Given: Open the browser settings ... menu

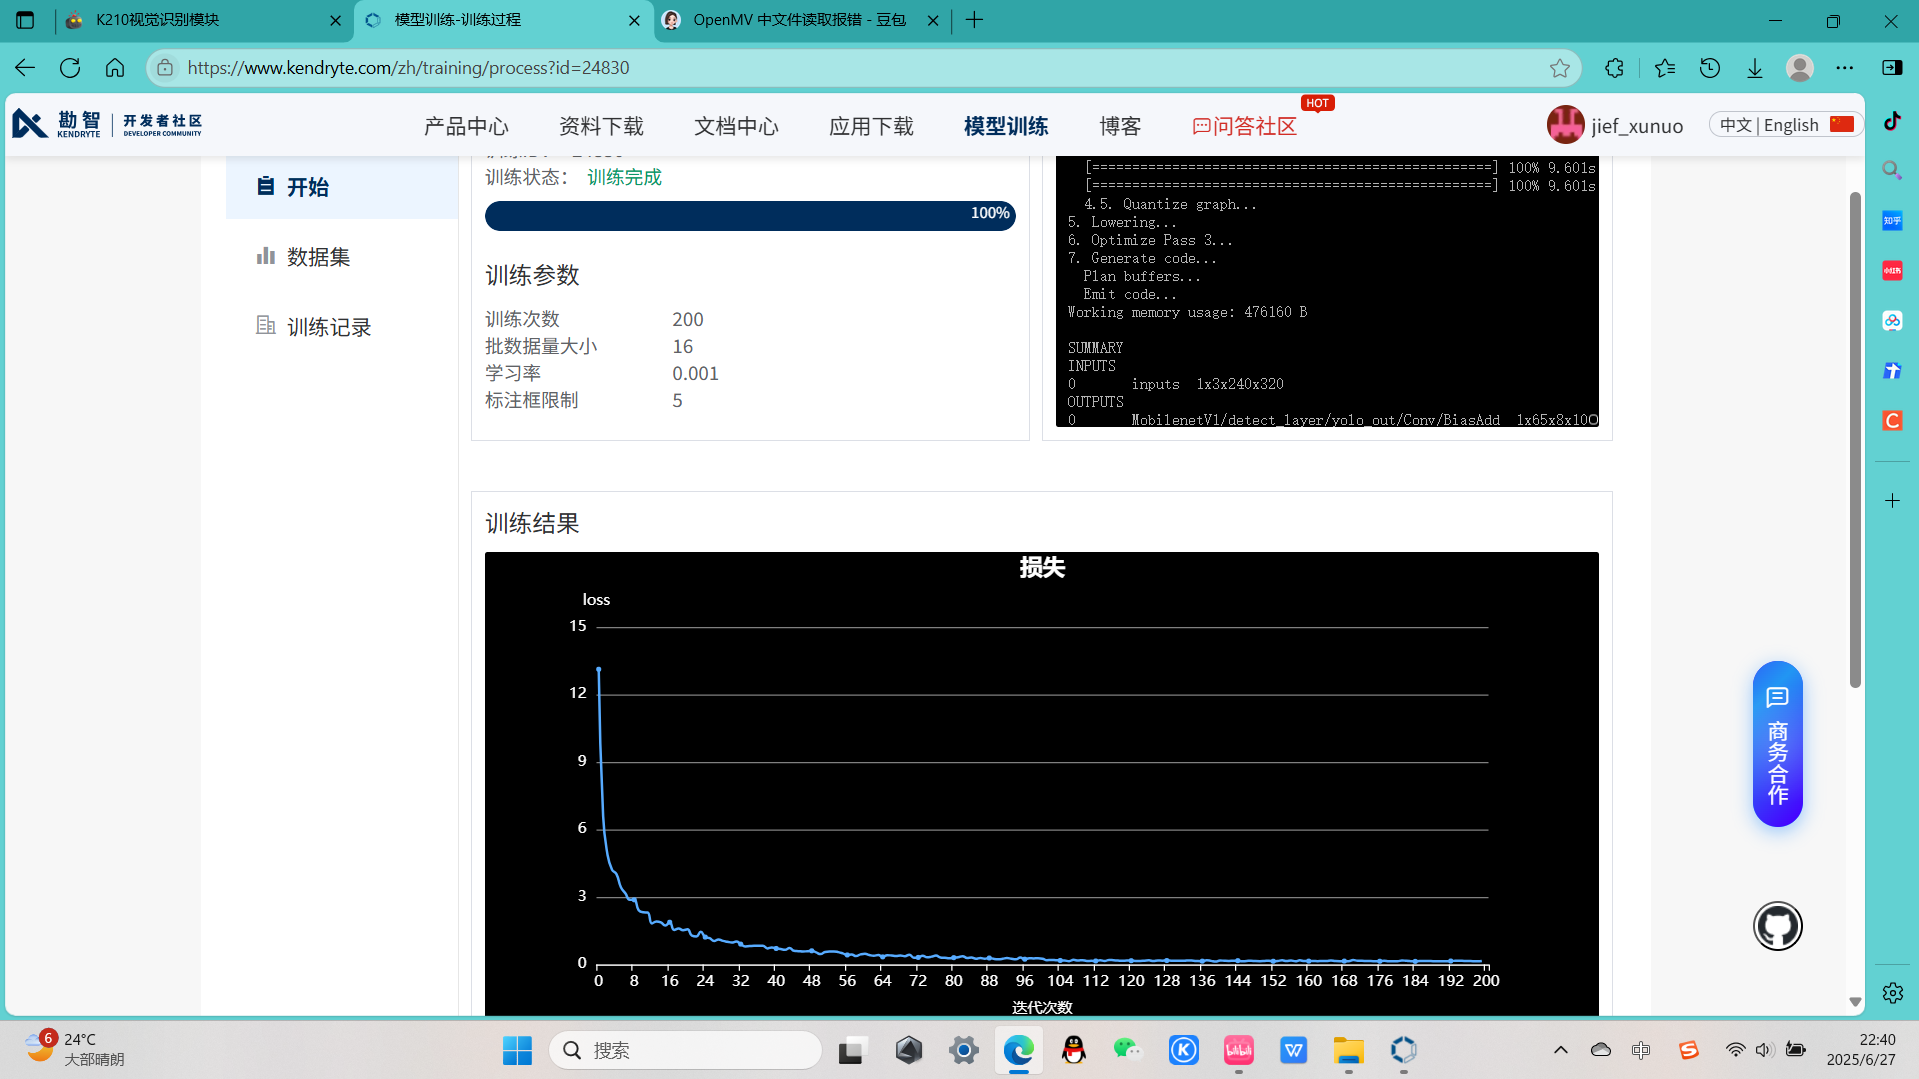Looking at the screenshot, I should point(1846,68).
